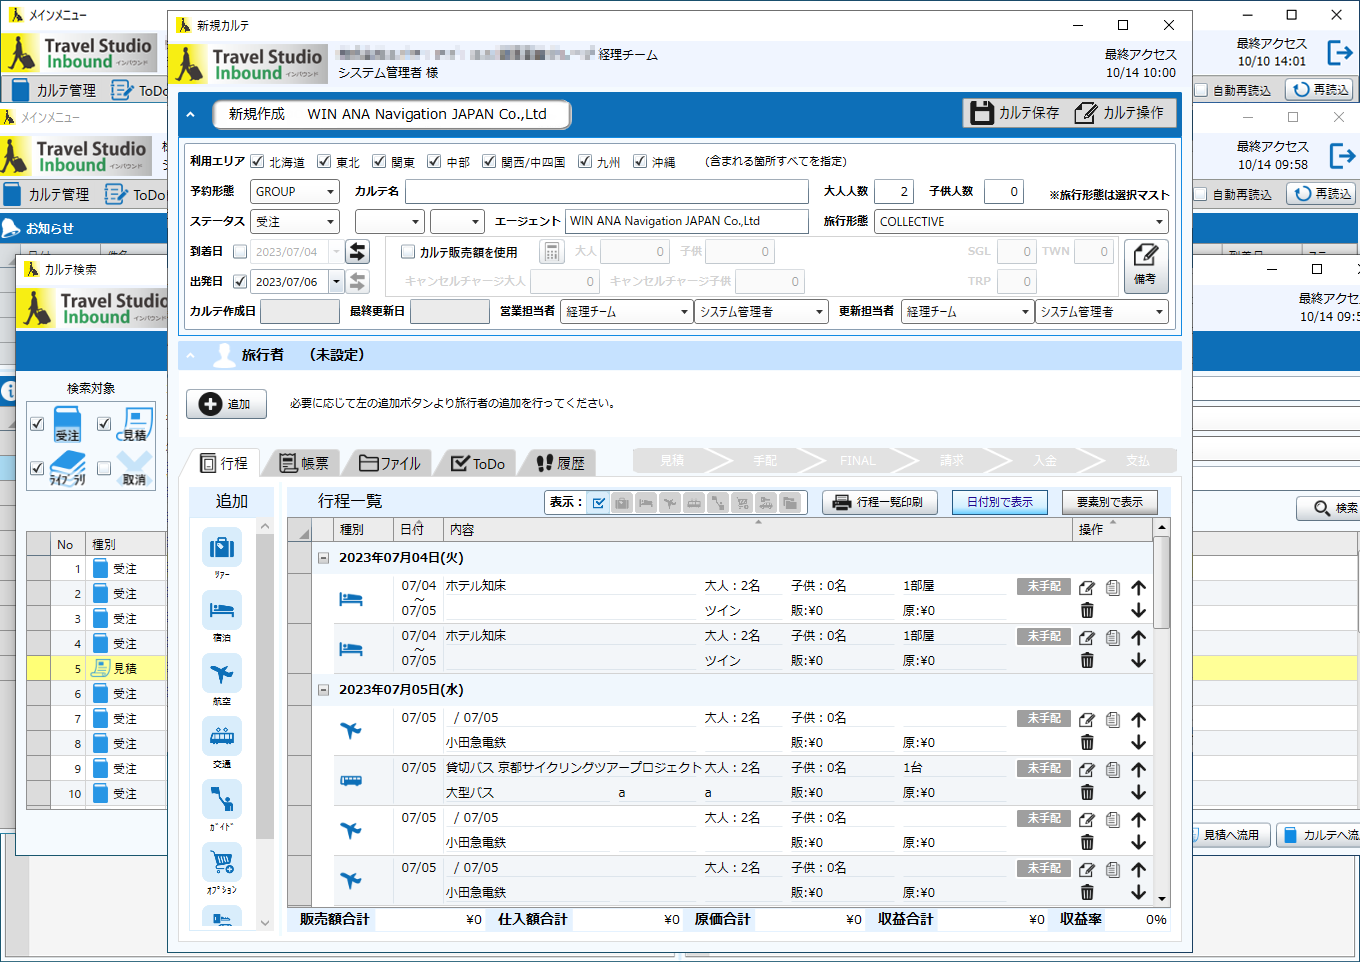Click the calculator icon beside カルテ販売額を使用
1360x962 pixels.
(x=551, y=252)
